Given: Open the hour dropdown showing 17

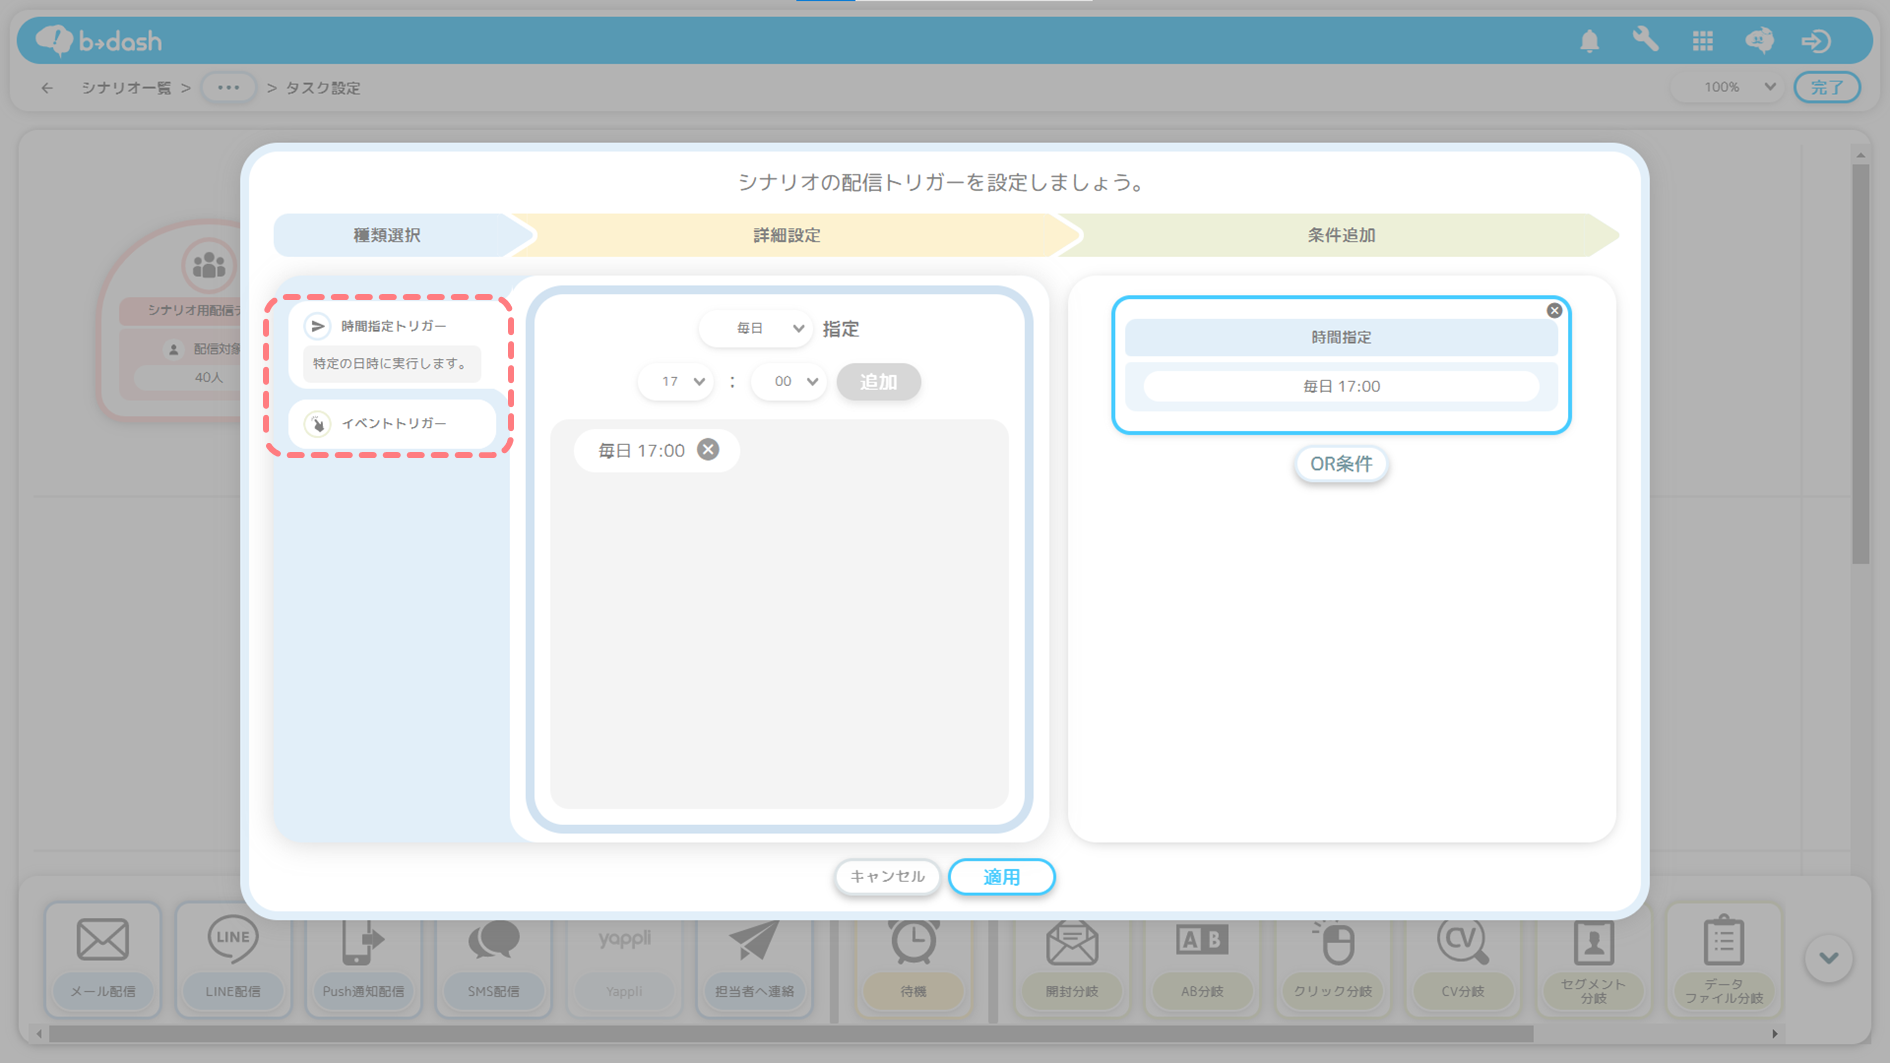Looking at the screenshot, I should click(676, 382).
